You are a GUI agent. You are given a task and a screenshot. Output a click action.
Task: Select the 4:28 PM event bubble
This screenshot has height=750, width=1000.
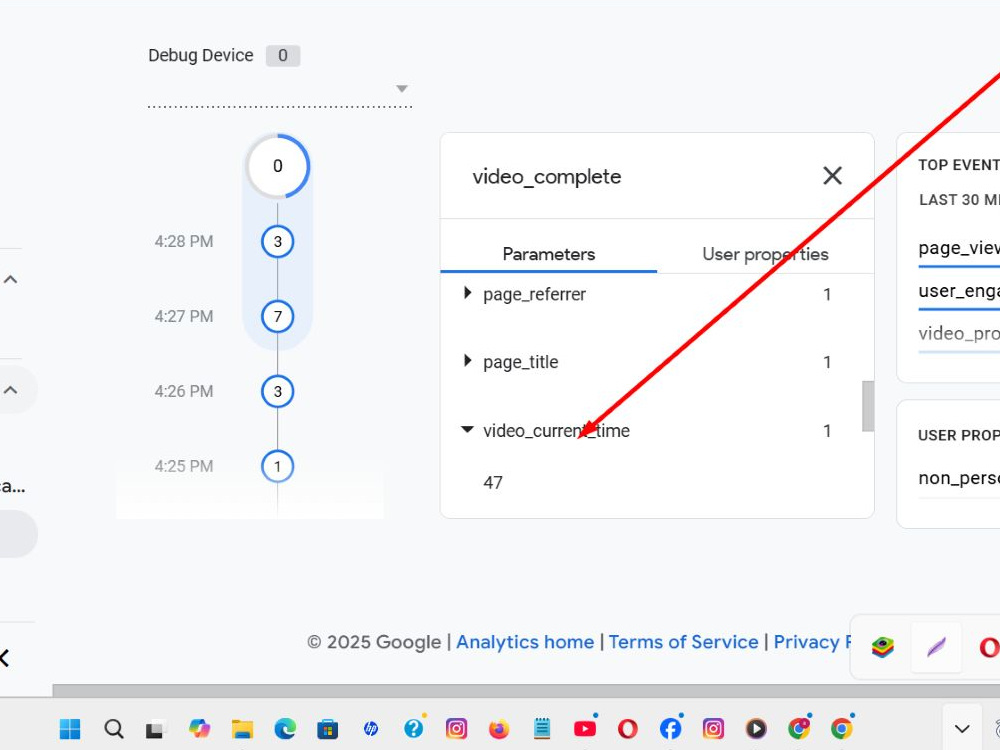click(277, 242)
